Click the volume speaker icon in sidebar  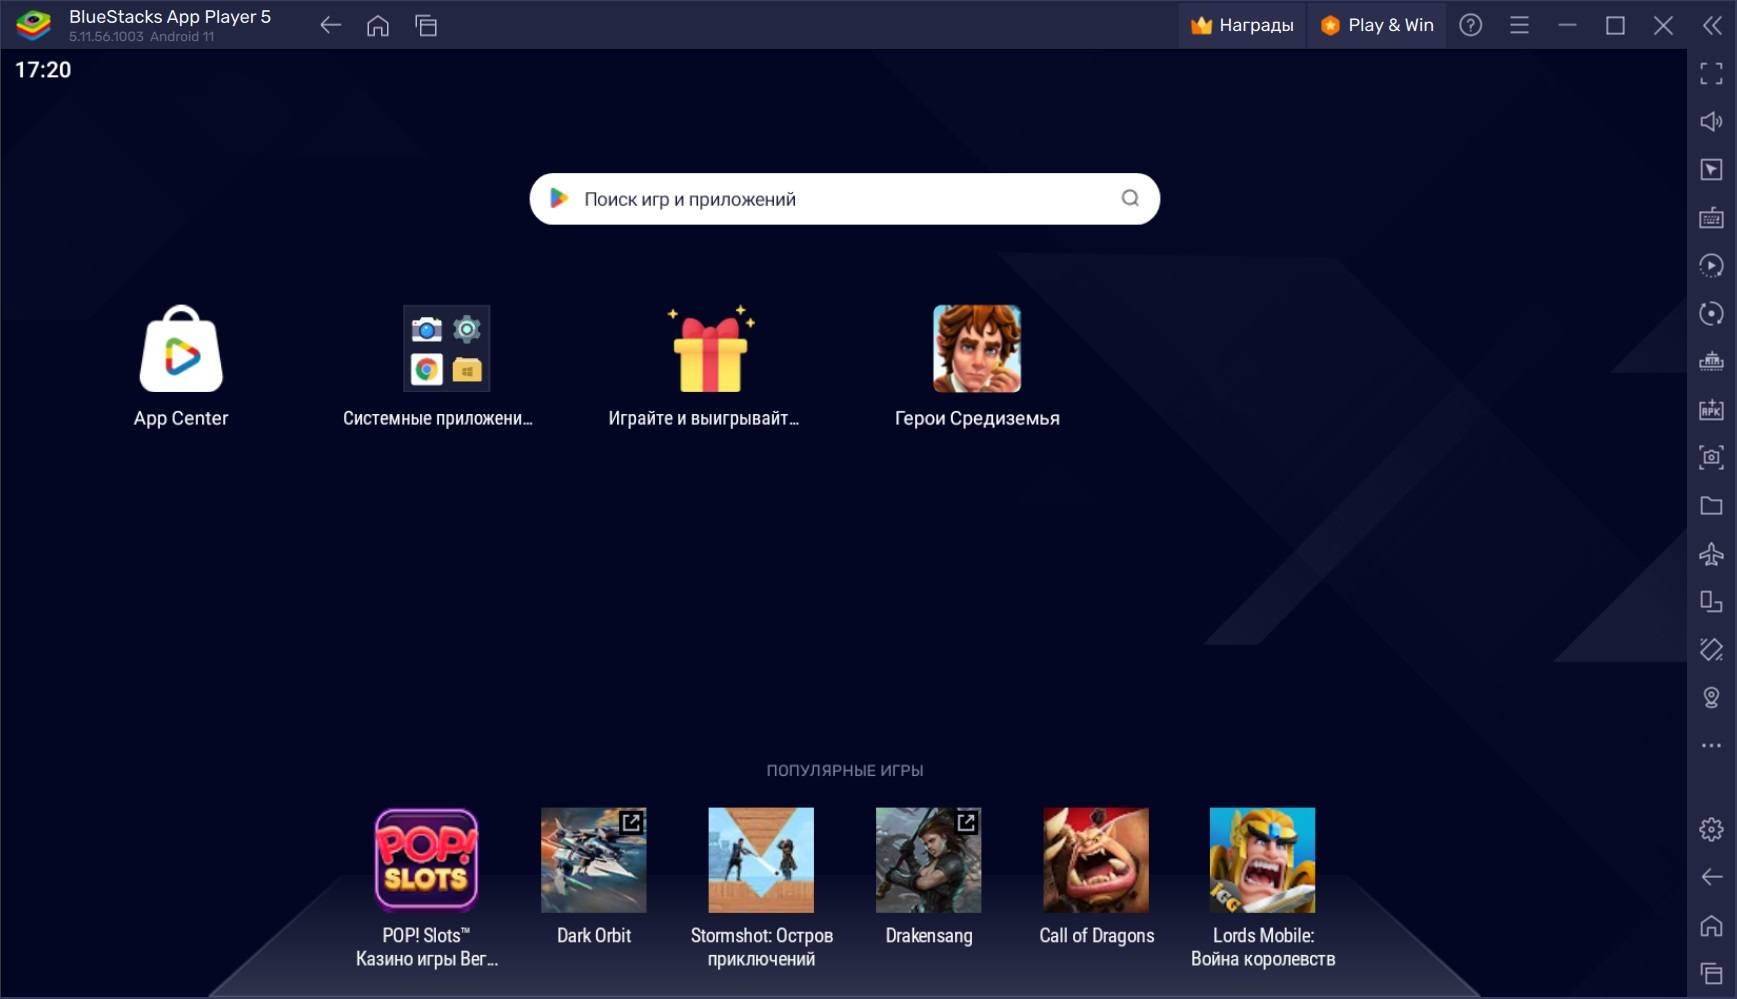[1711, 121]
